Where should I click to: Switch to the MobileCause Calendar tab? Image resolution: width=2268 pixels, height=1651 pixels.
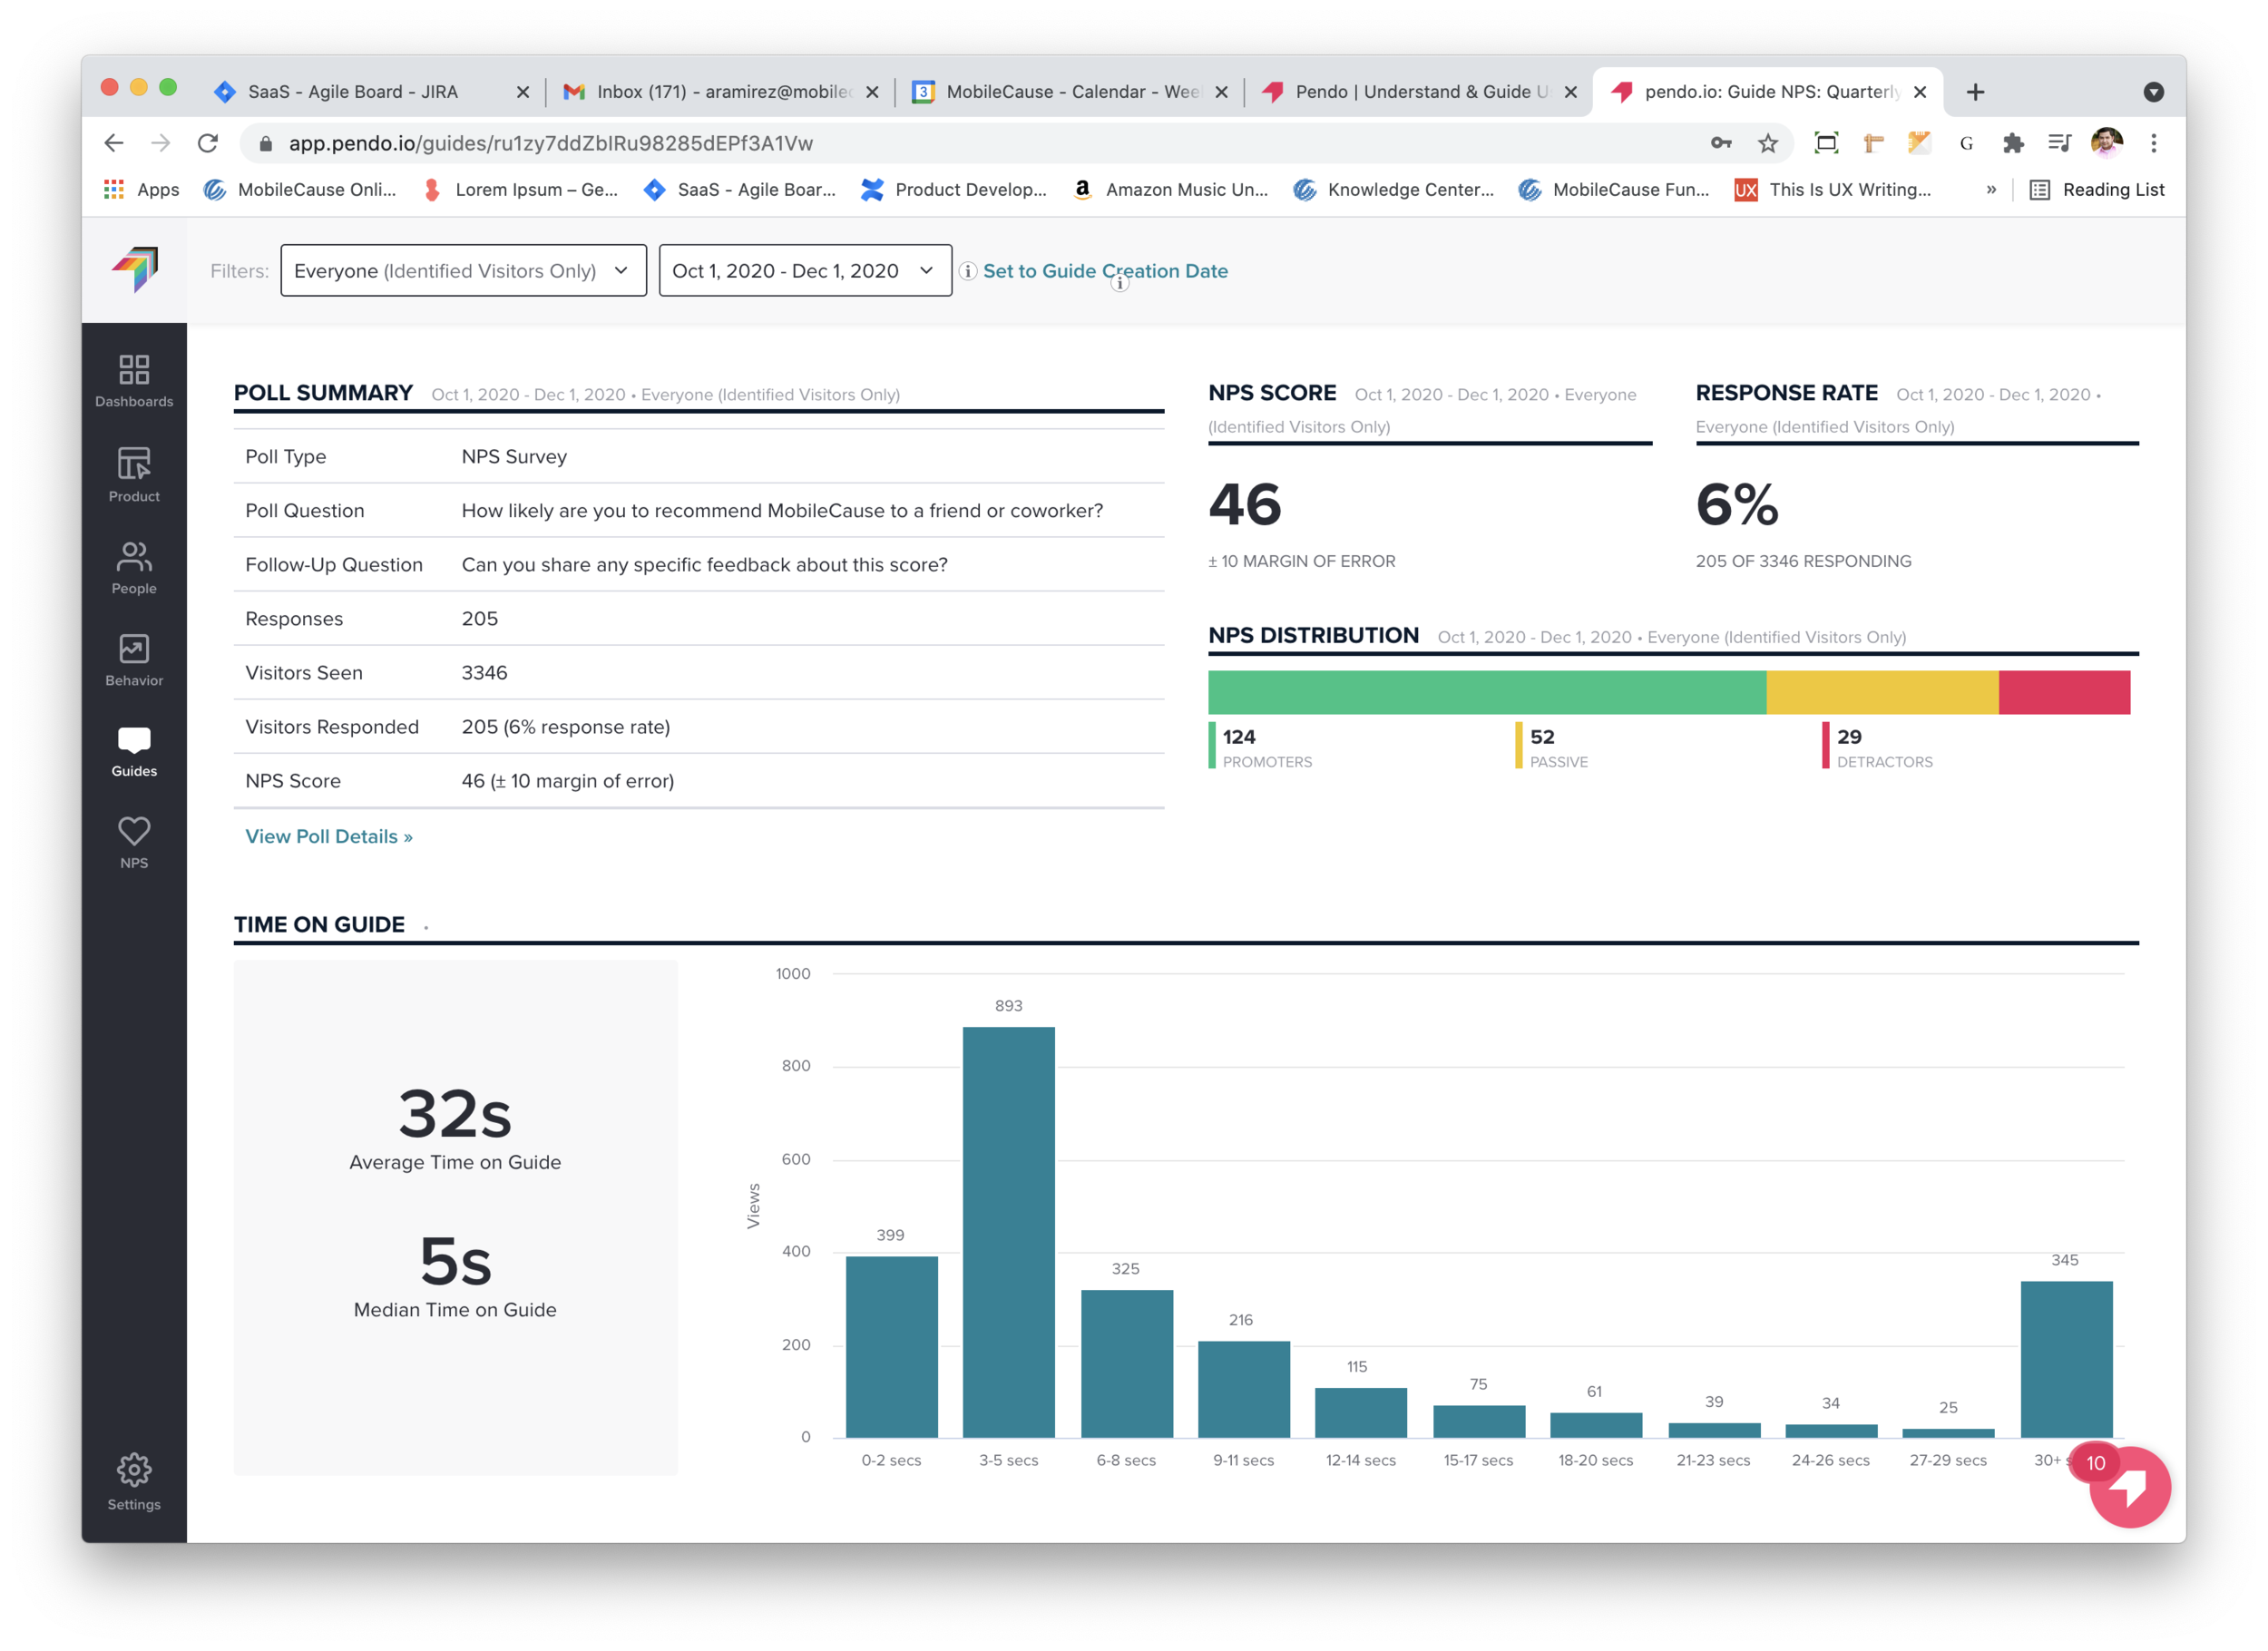point(1070,92)
